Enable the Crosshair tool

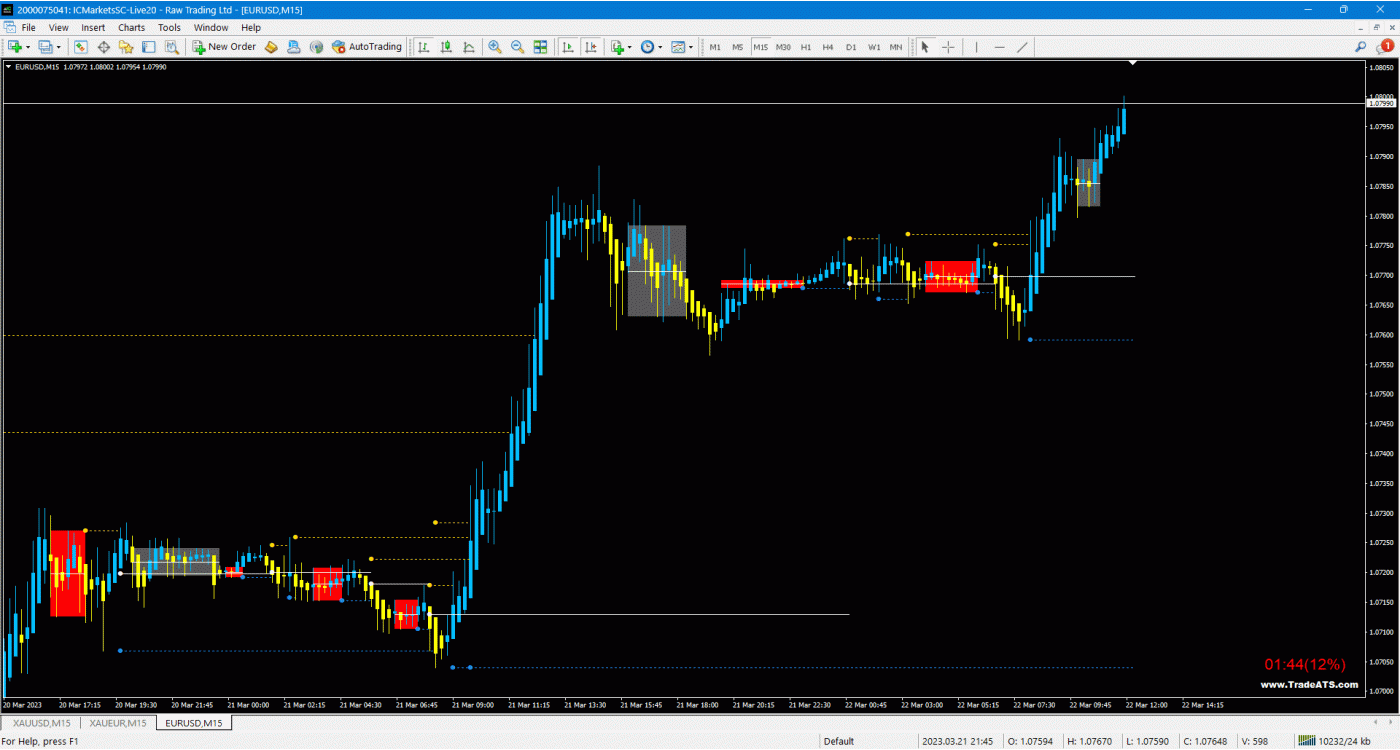click(x=948, y=47)
